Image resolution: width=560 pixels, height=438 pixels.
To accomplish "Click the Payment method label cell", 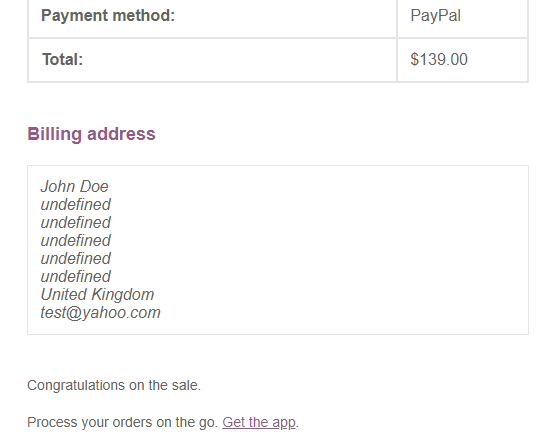I will 212,17.
